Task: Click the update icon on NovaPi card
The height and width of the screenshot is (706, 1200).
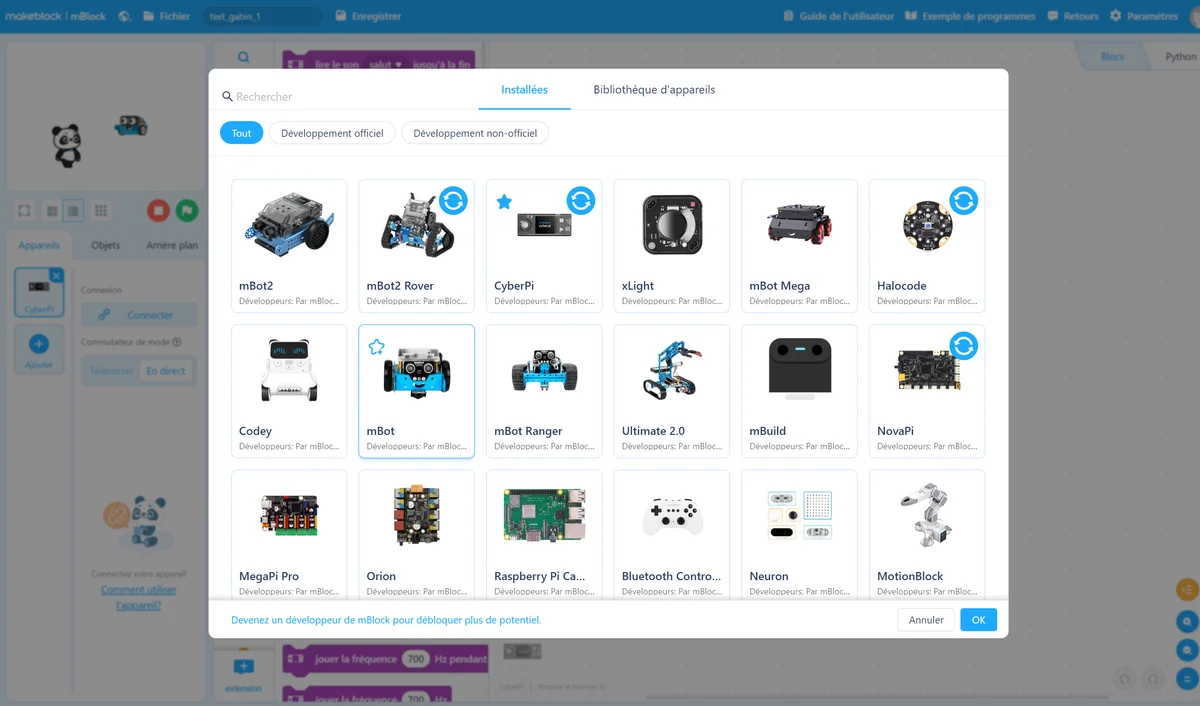Action: click(x=964, y=346)
